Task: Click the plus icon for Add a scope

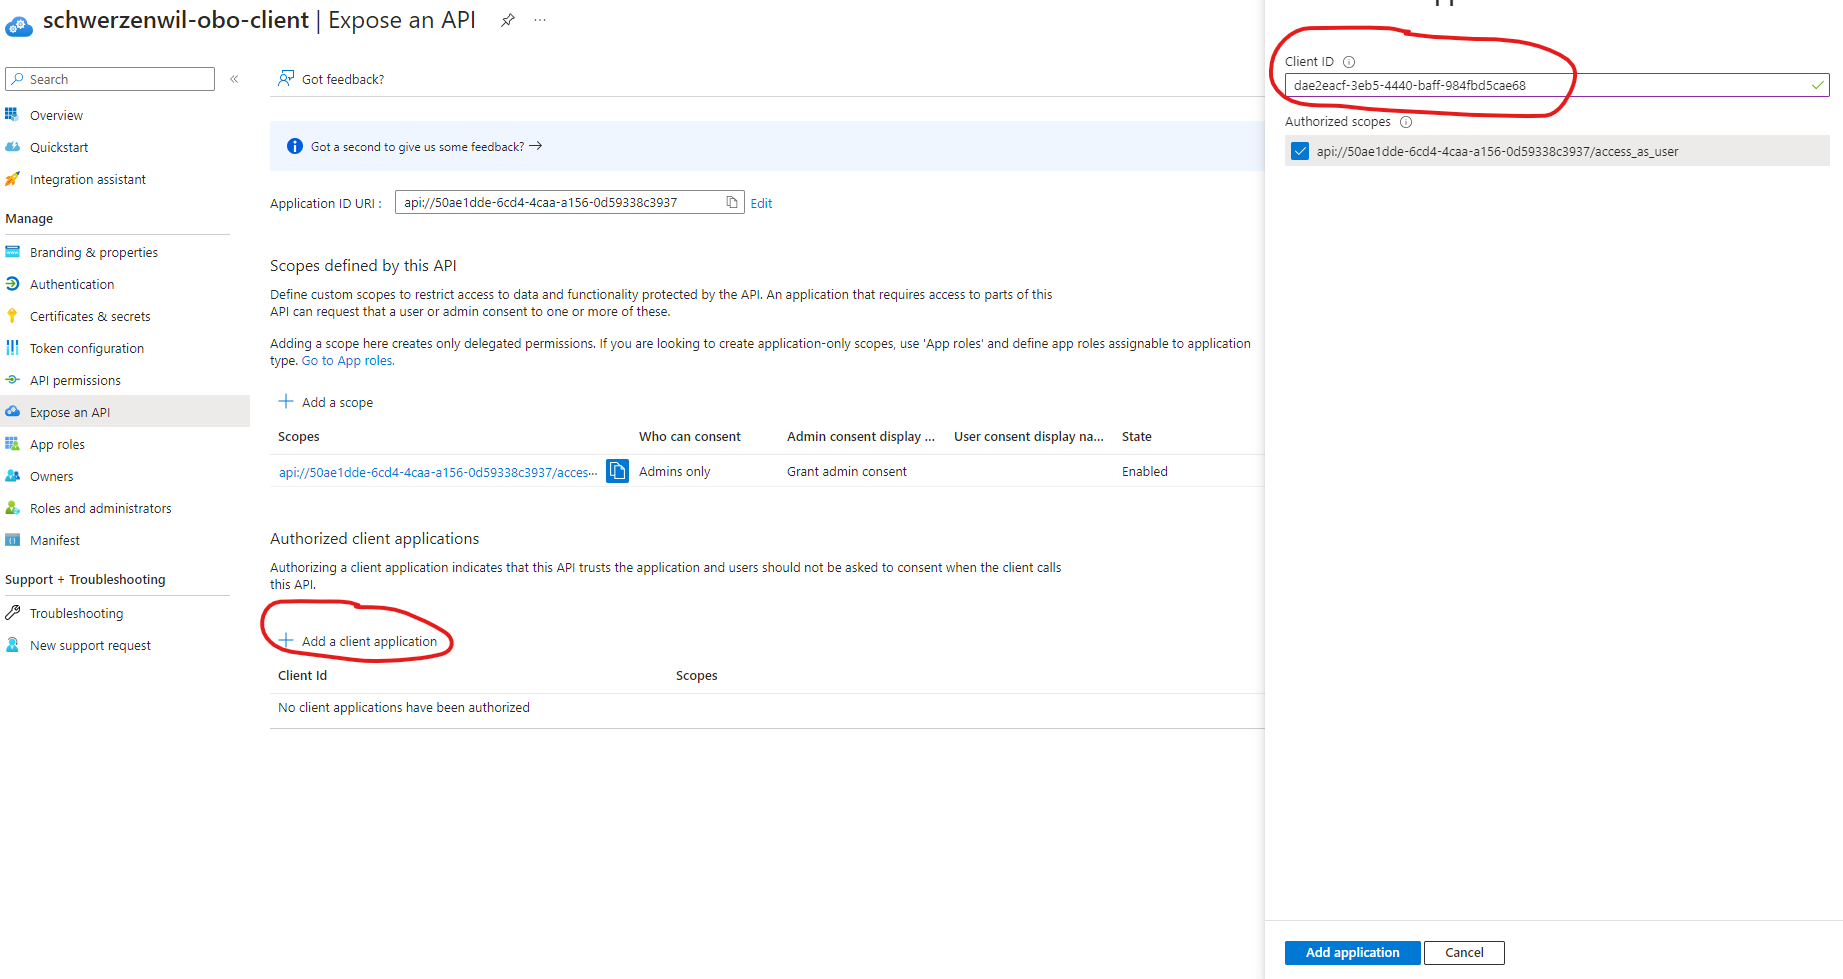Action: (x=286, y=402)
